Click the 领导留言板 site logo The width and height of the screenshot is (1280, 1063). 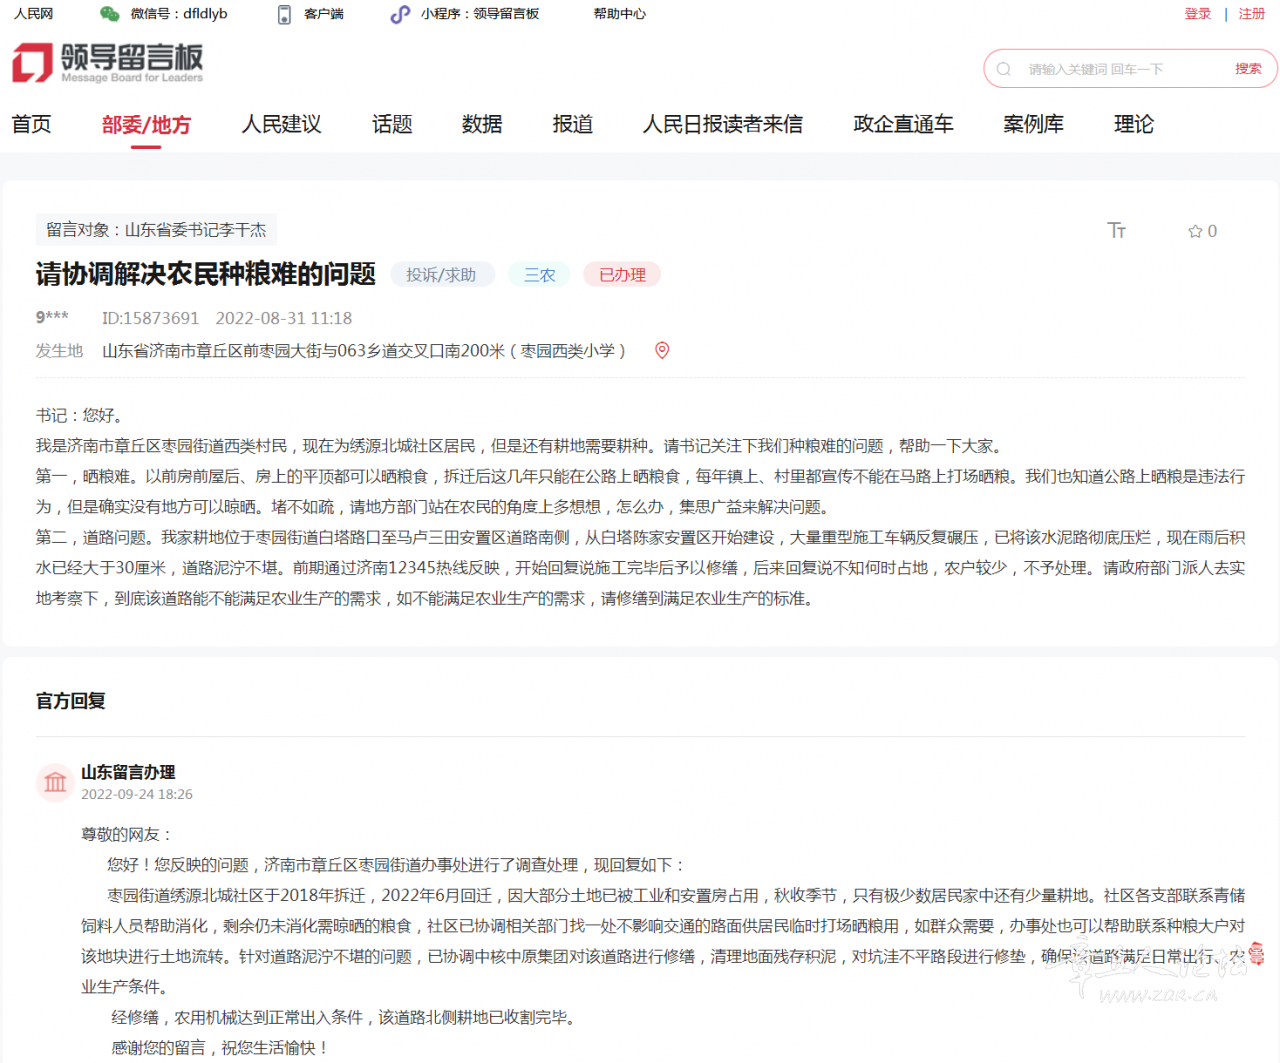[x=108, y=63]
